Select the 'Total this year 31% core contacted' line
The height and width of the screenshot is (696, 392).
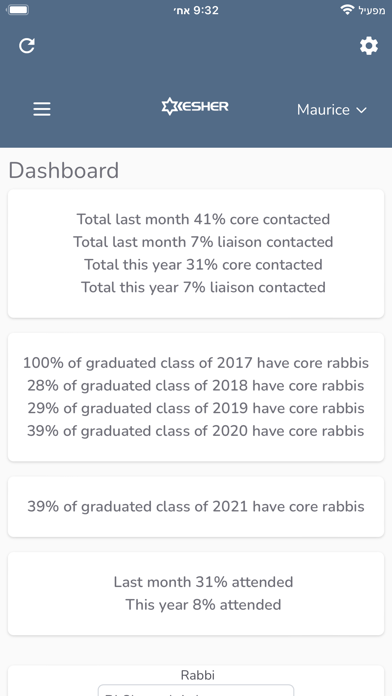203,265
